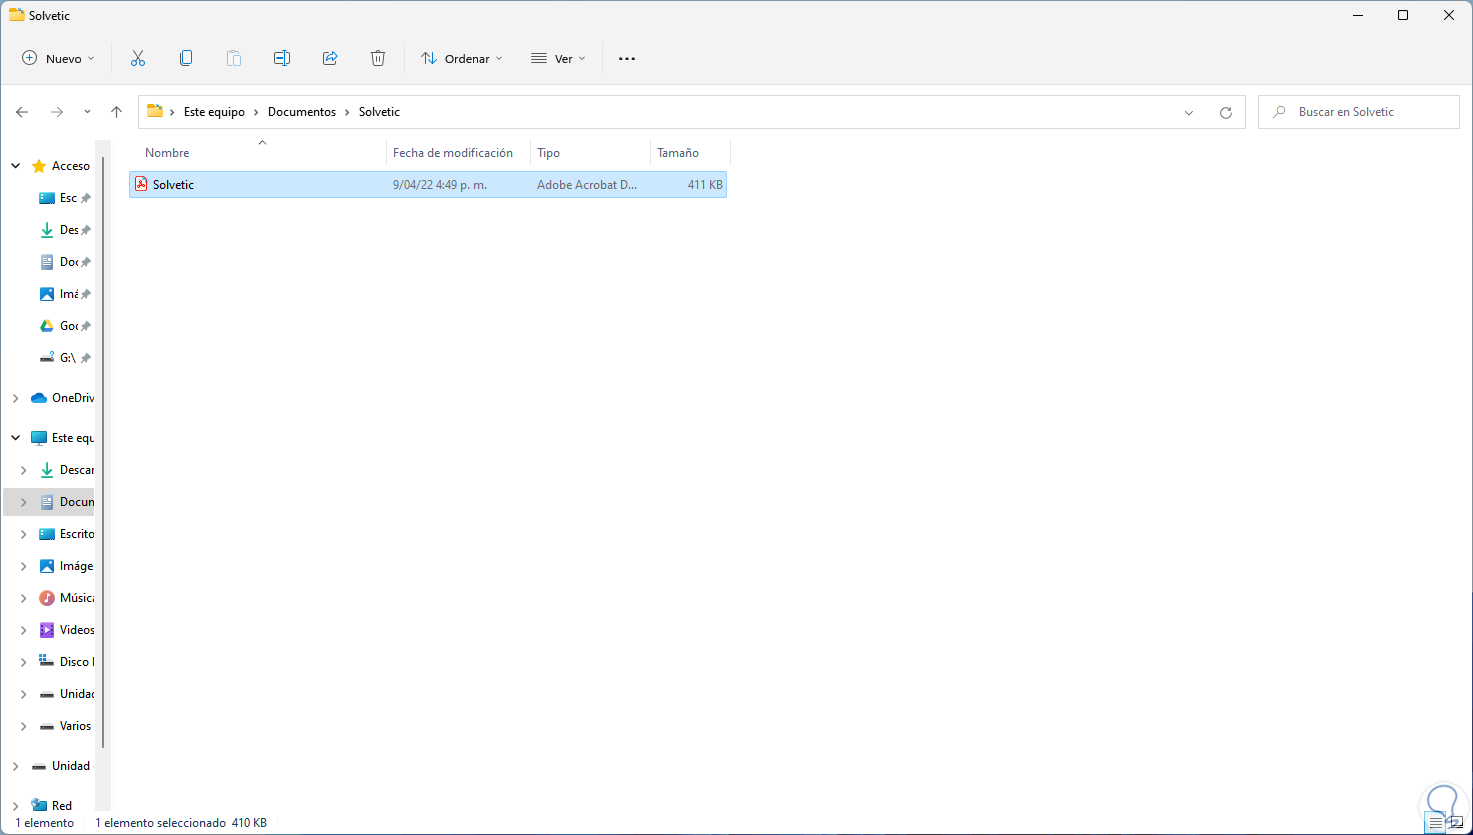Image resolution: width=1473 pixels, height=835 pixels.
Task: Open breadcrumb chevron after Este equipo
Action: [x=257, y=112]
